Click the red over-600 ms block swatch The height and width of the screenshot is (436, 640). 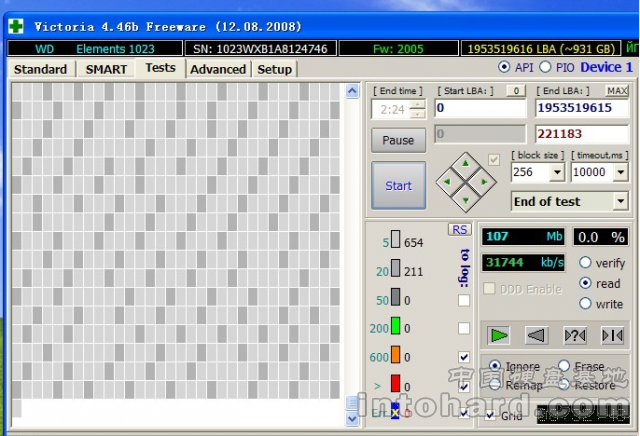(x=396, y=383)
